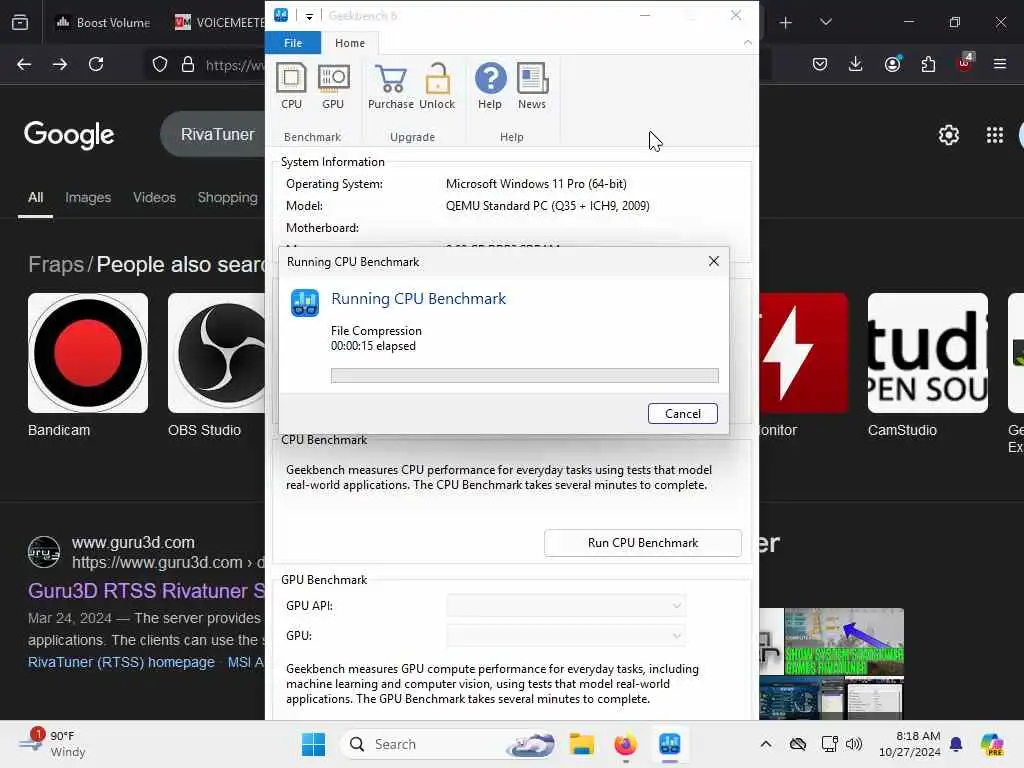Click the taskbar Search box

(x=451, y=744)
